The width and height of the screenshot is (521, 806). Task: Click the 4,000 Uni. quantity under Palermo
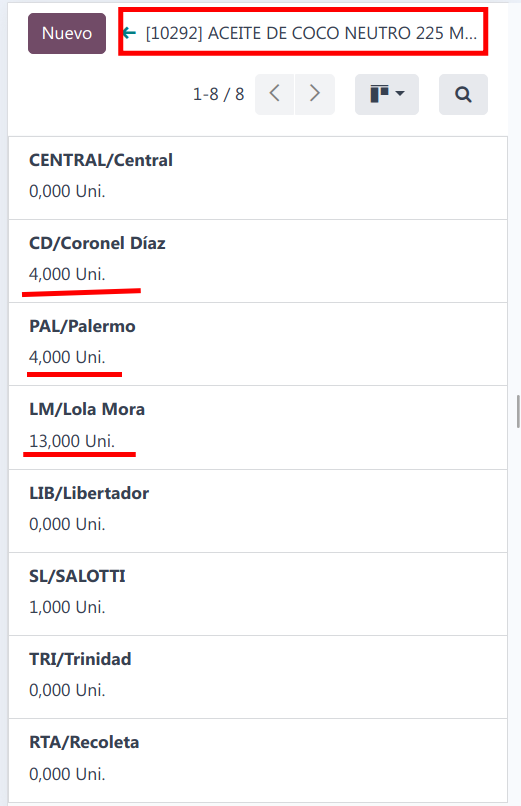coord(67,357)
